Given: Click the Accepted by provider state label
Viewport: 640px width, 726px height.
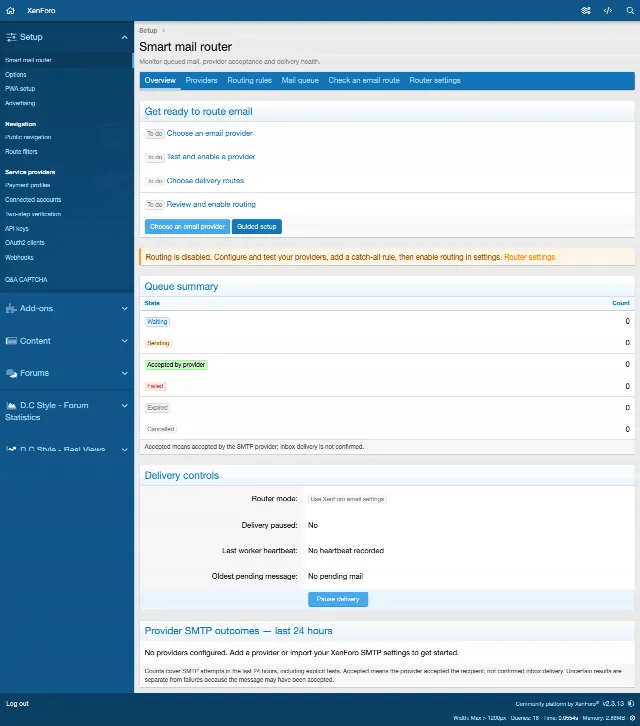Looking at the screenshot, I should [176, 365].
